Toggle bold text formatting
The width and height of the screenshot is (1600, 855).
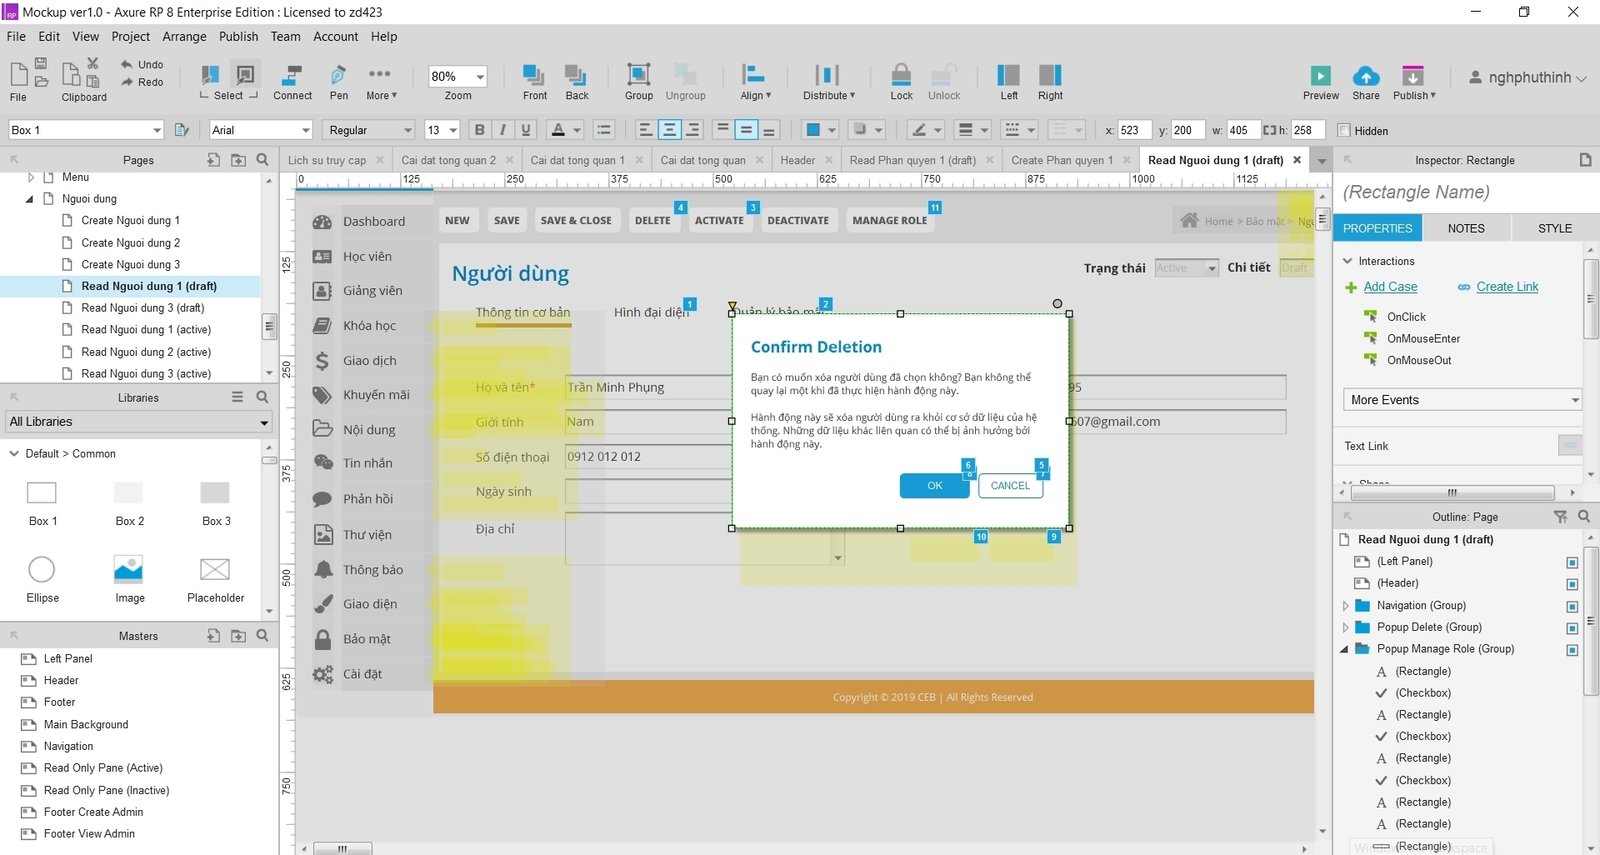coord(480,130)
